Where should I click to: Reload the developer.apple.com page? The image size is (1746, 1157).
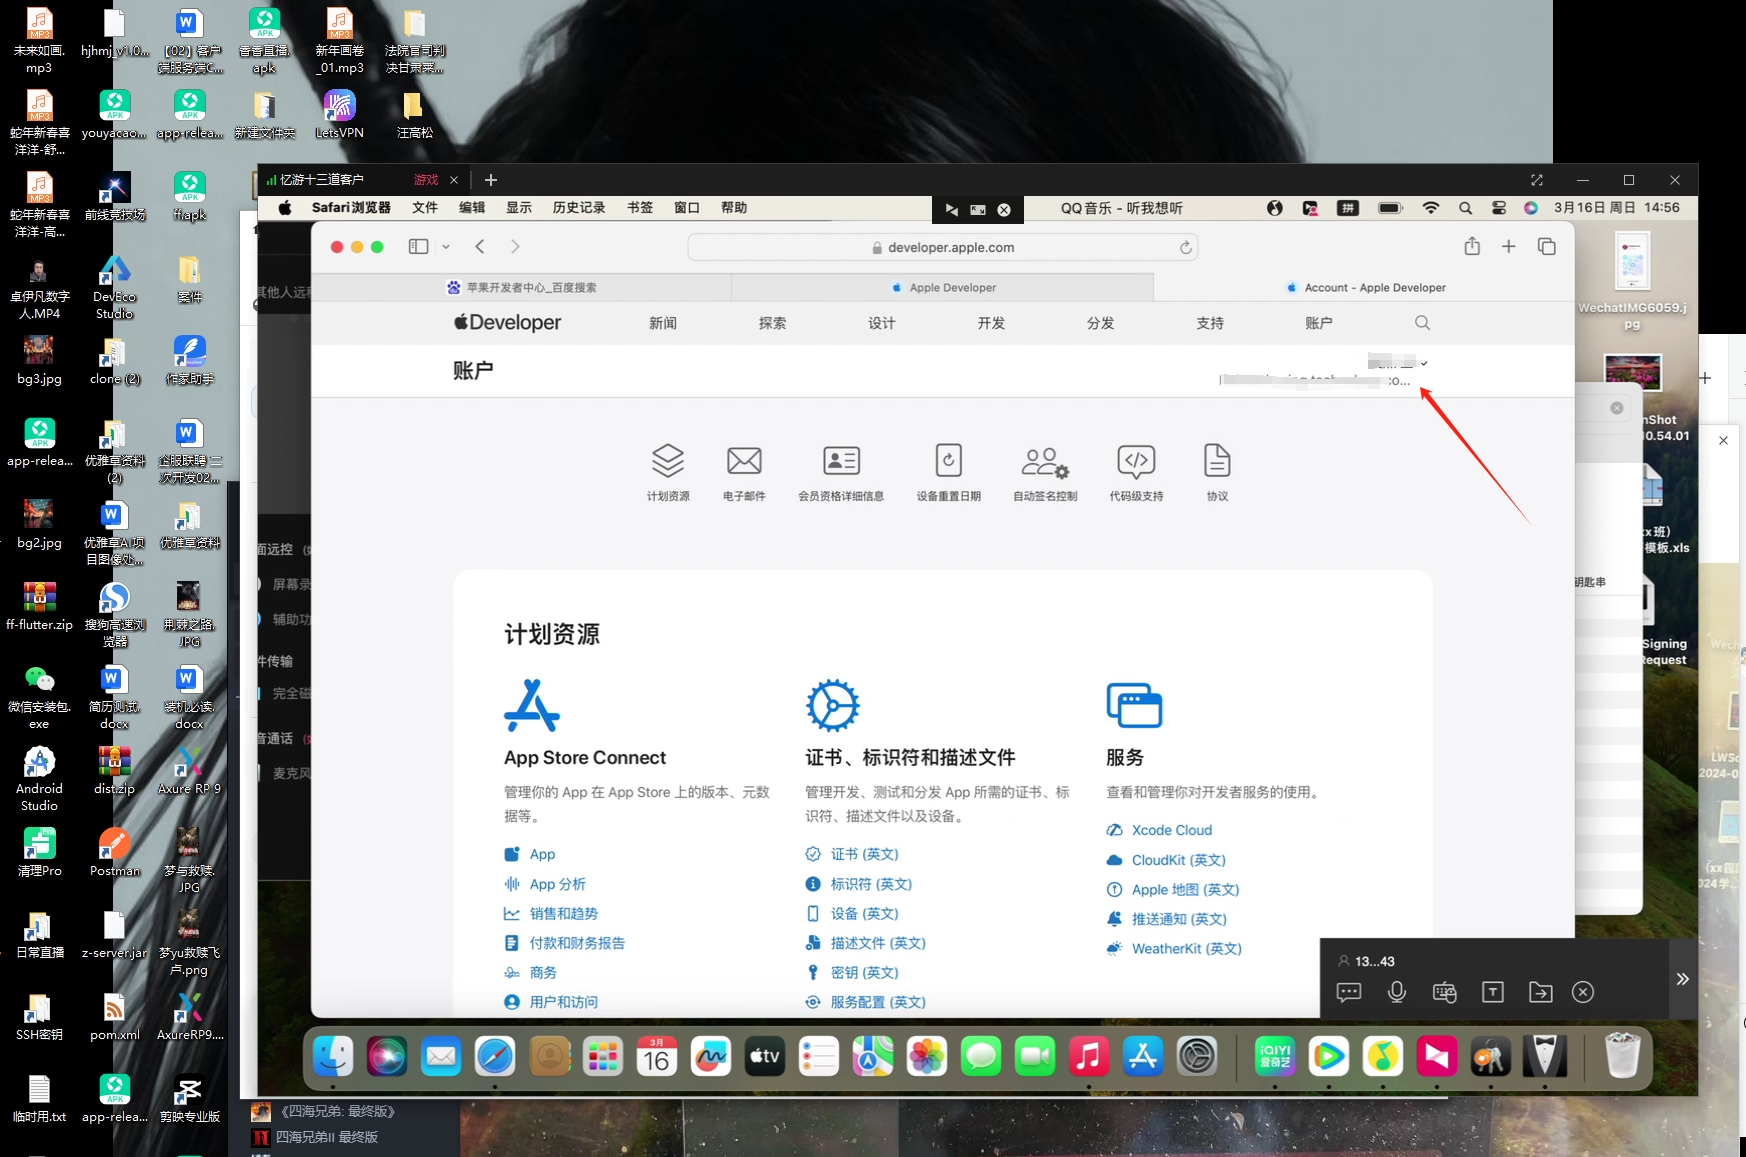coord(1185,248)
